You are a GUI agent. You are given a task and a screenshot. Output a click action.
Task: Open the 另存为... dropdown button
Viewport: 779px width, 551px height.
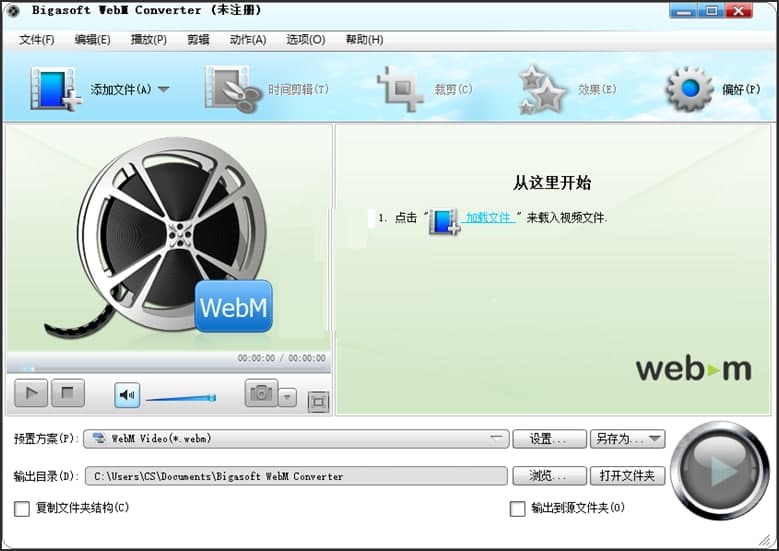[627, 439]
